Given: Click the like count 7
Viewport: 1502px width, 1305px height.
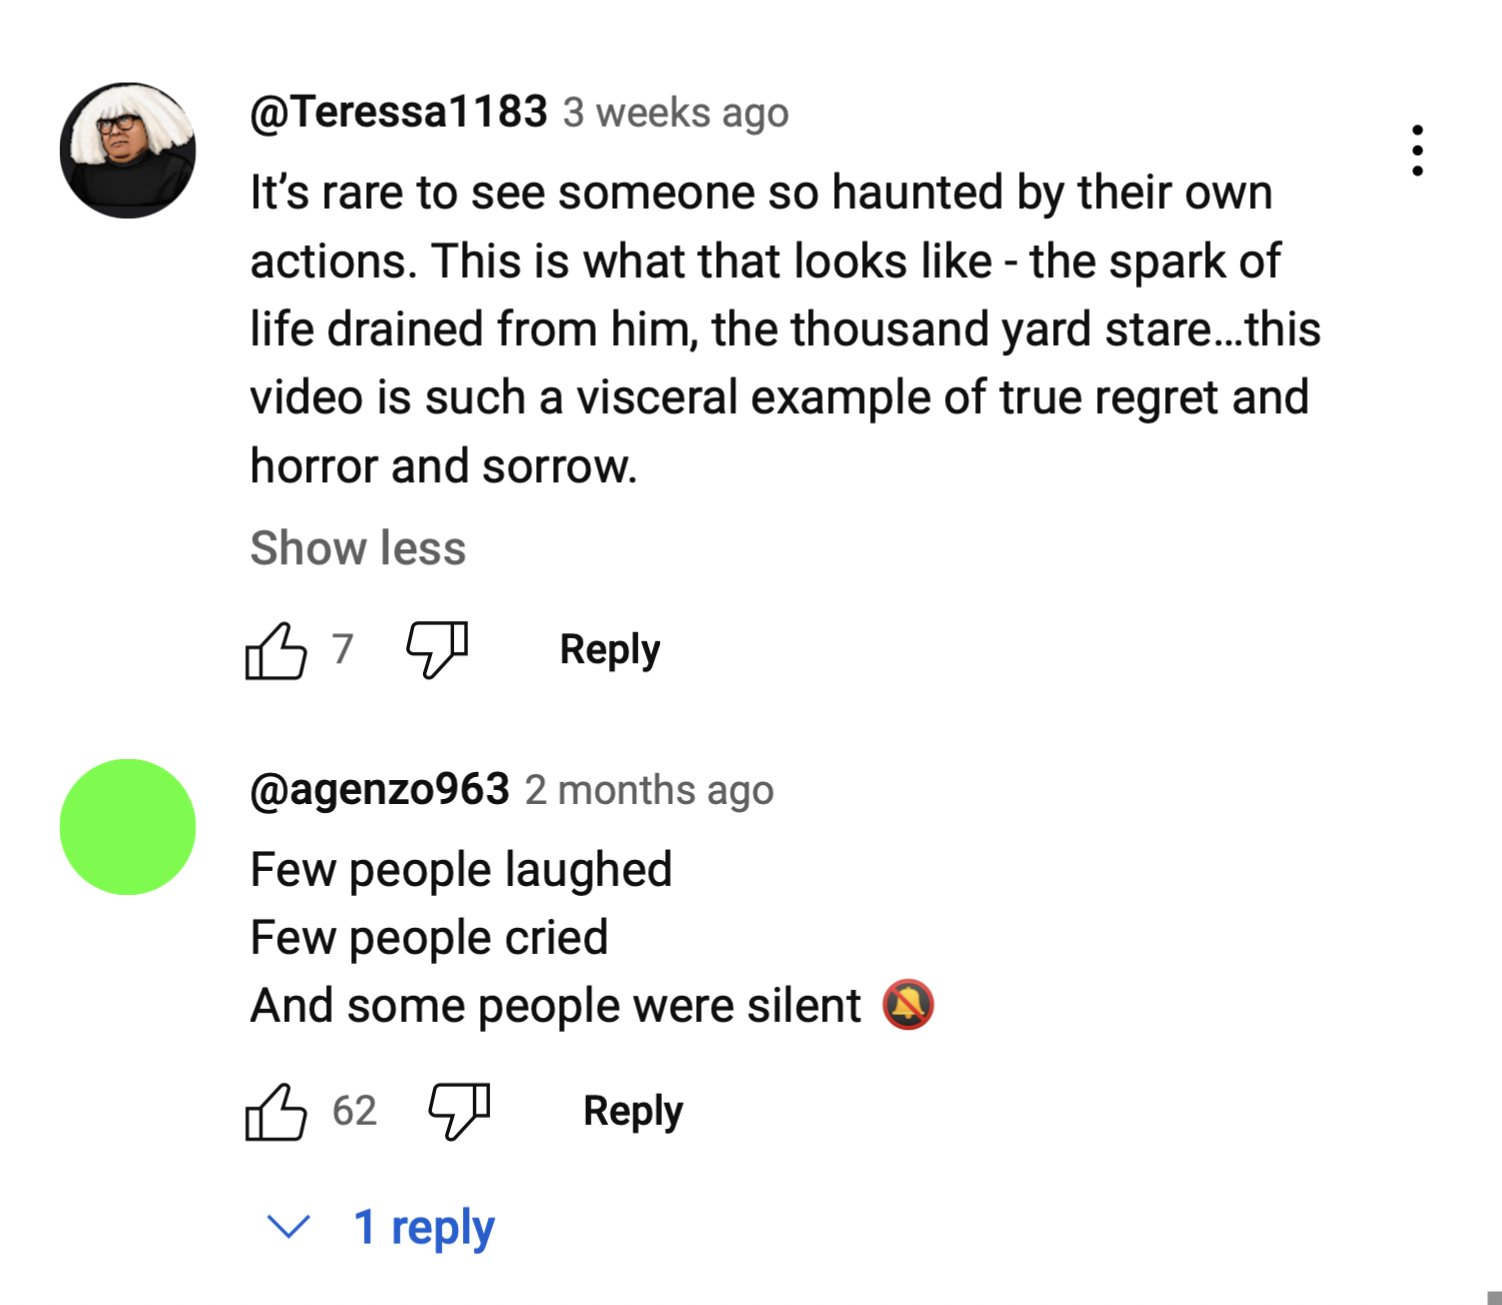Looking at the screenshot, I should [343, 649].
